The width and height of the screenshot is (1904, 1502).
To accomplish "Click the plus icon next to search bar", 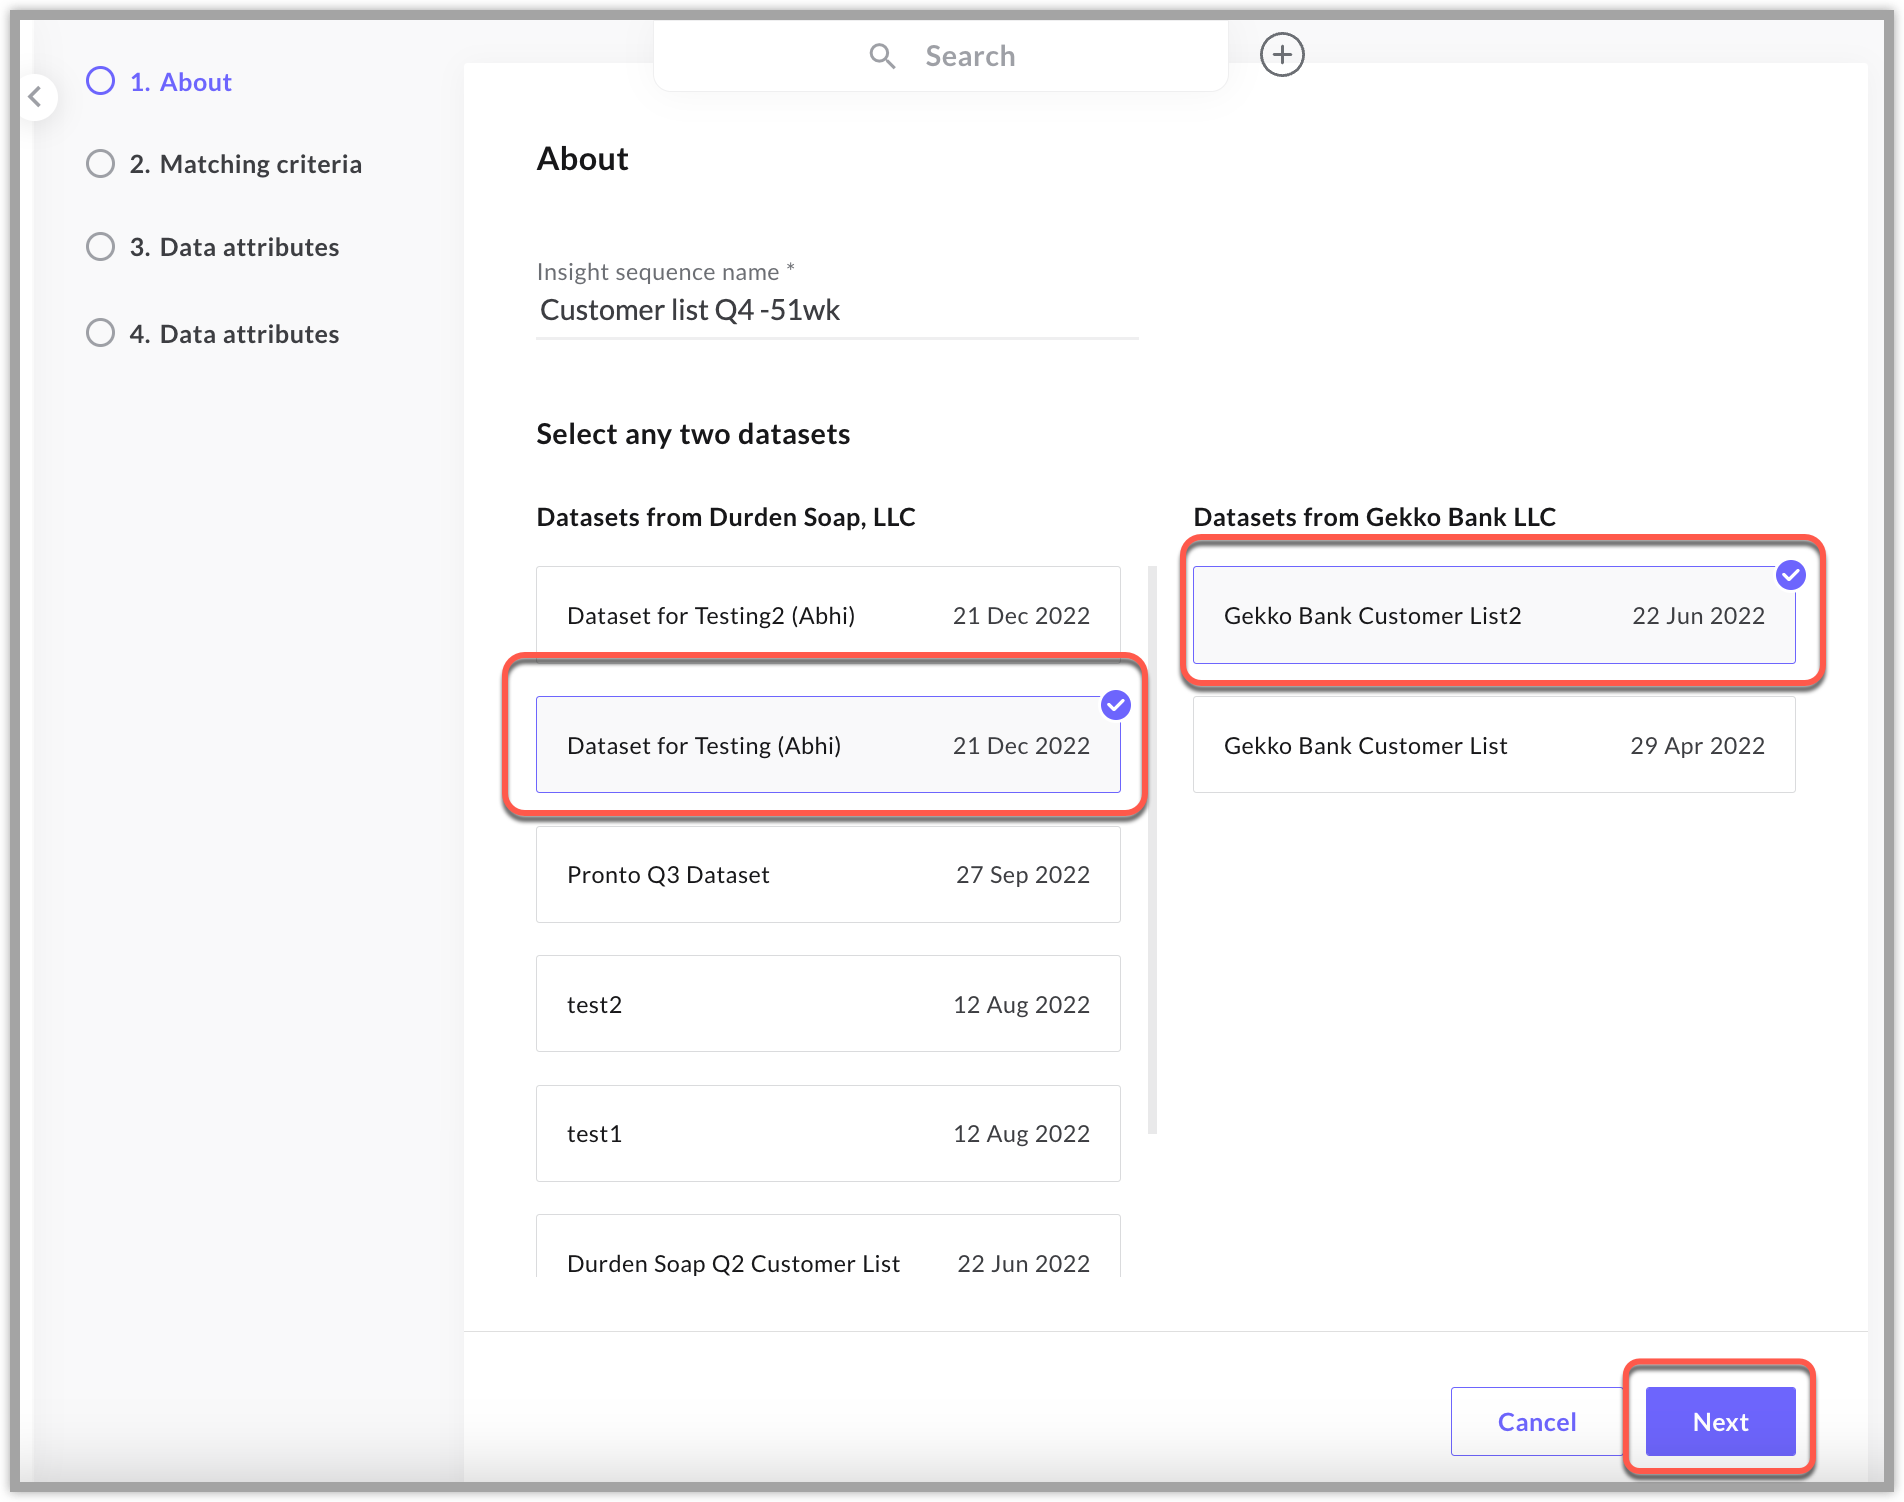I will (1281, 55).
